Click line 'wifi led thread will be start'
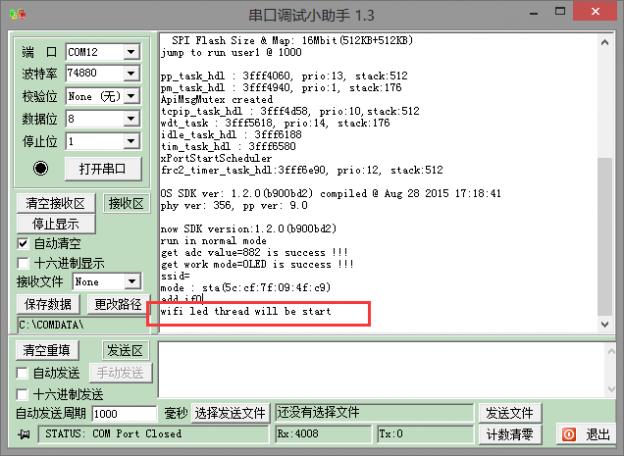Viewport: 624px width, 456px height. (246, 311)
